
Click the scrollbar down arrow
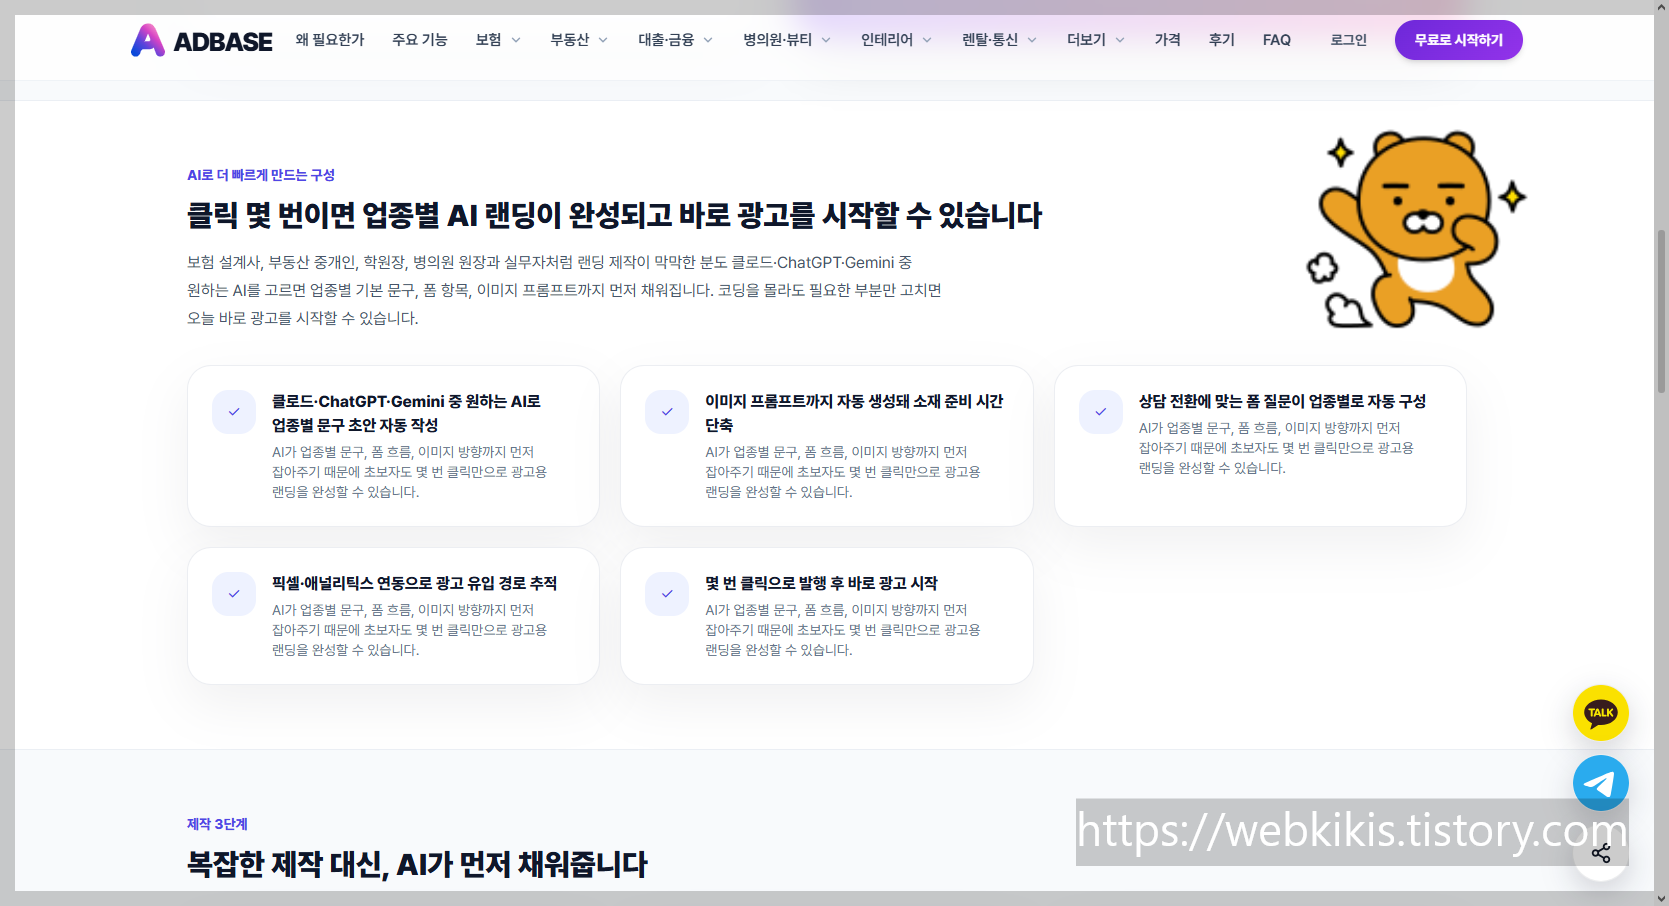coord(1662,898)
